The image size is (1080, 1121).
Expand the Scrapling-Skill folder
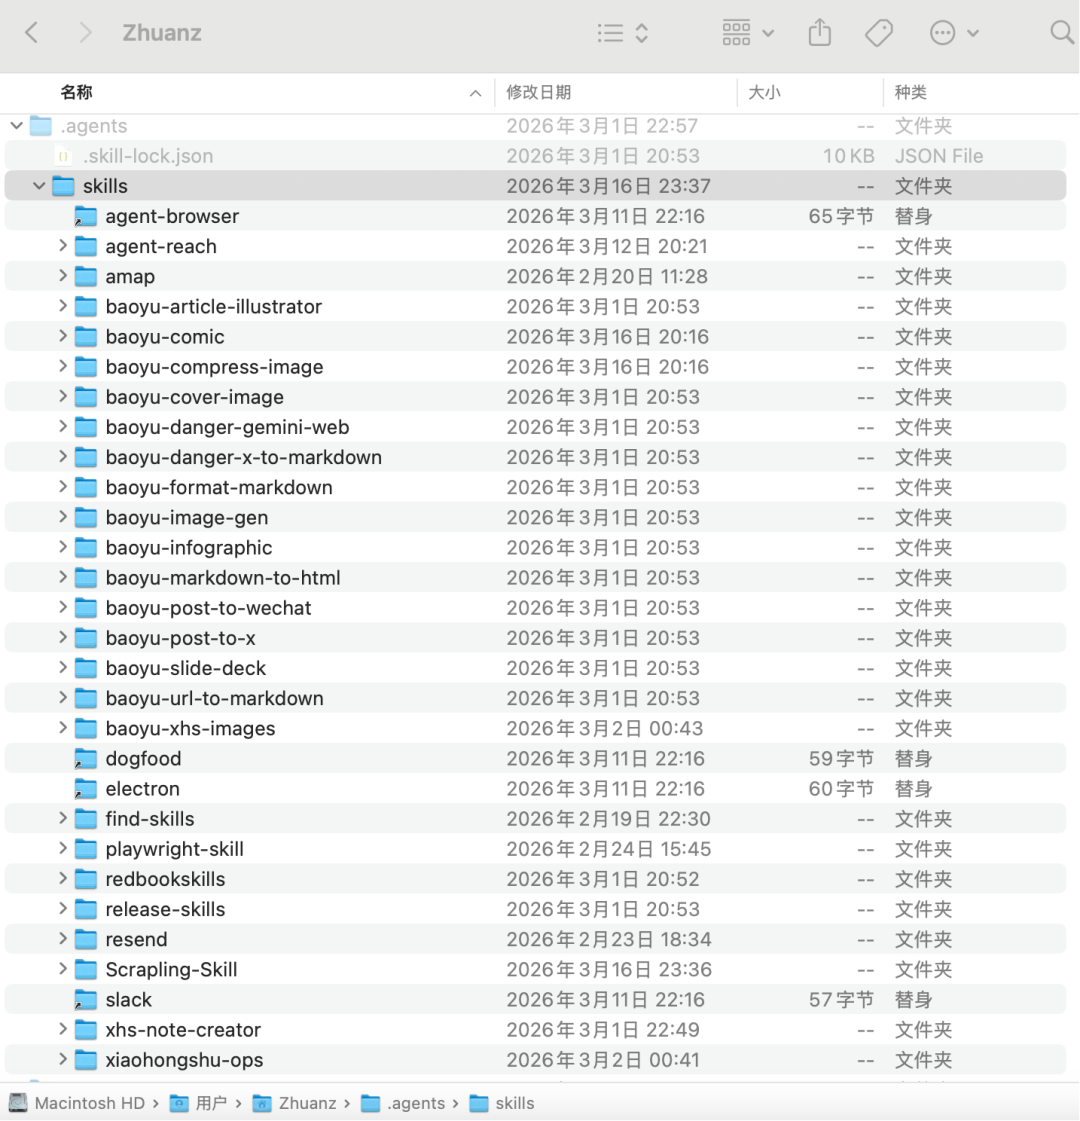tap(62, 970)
